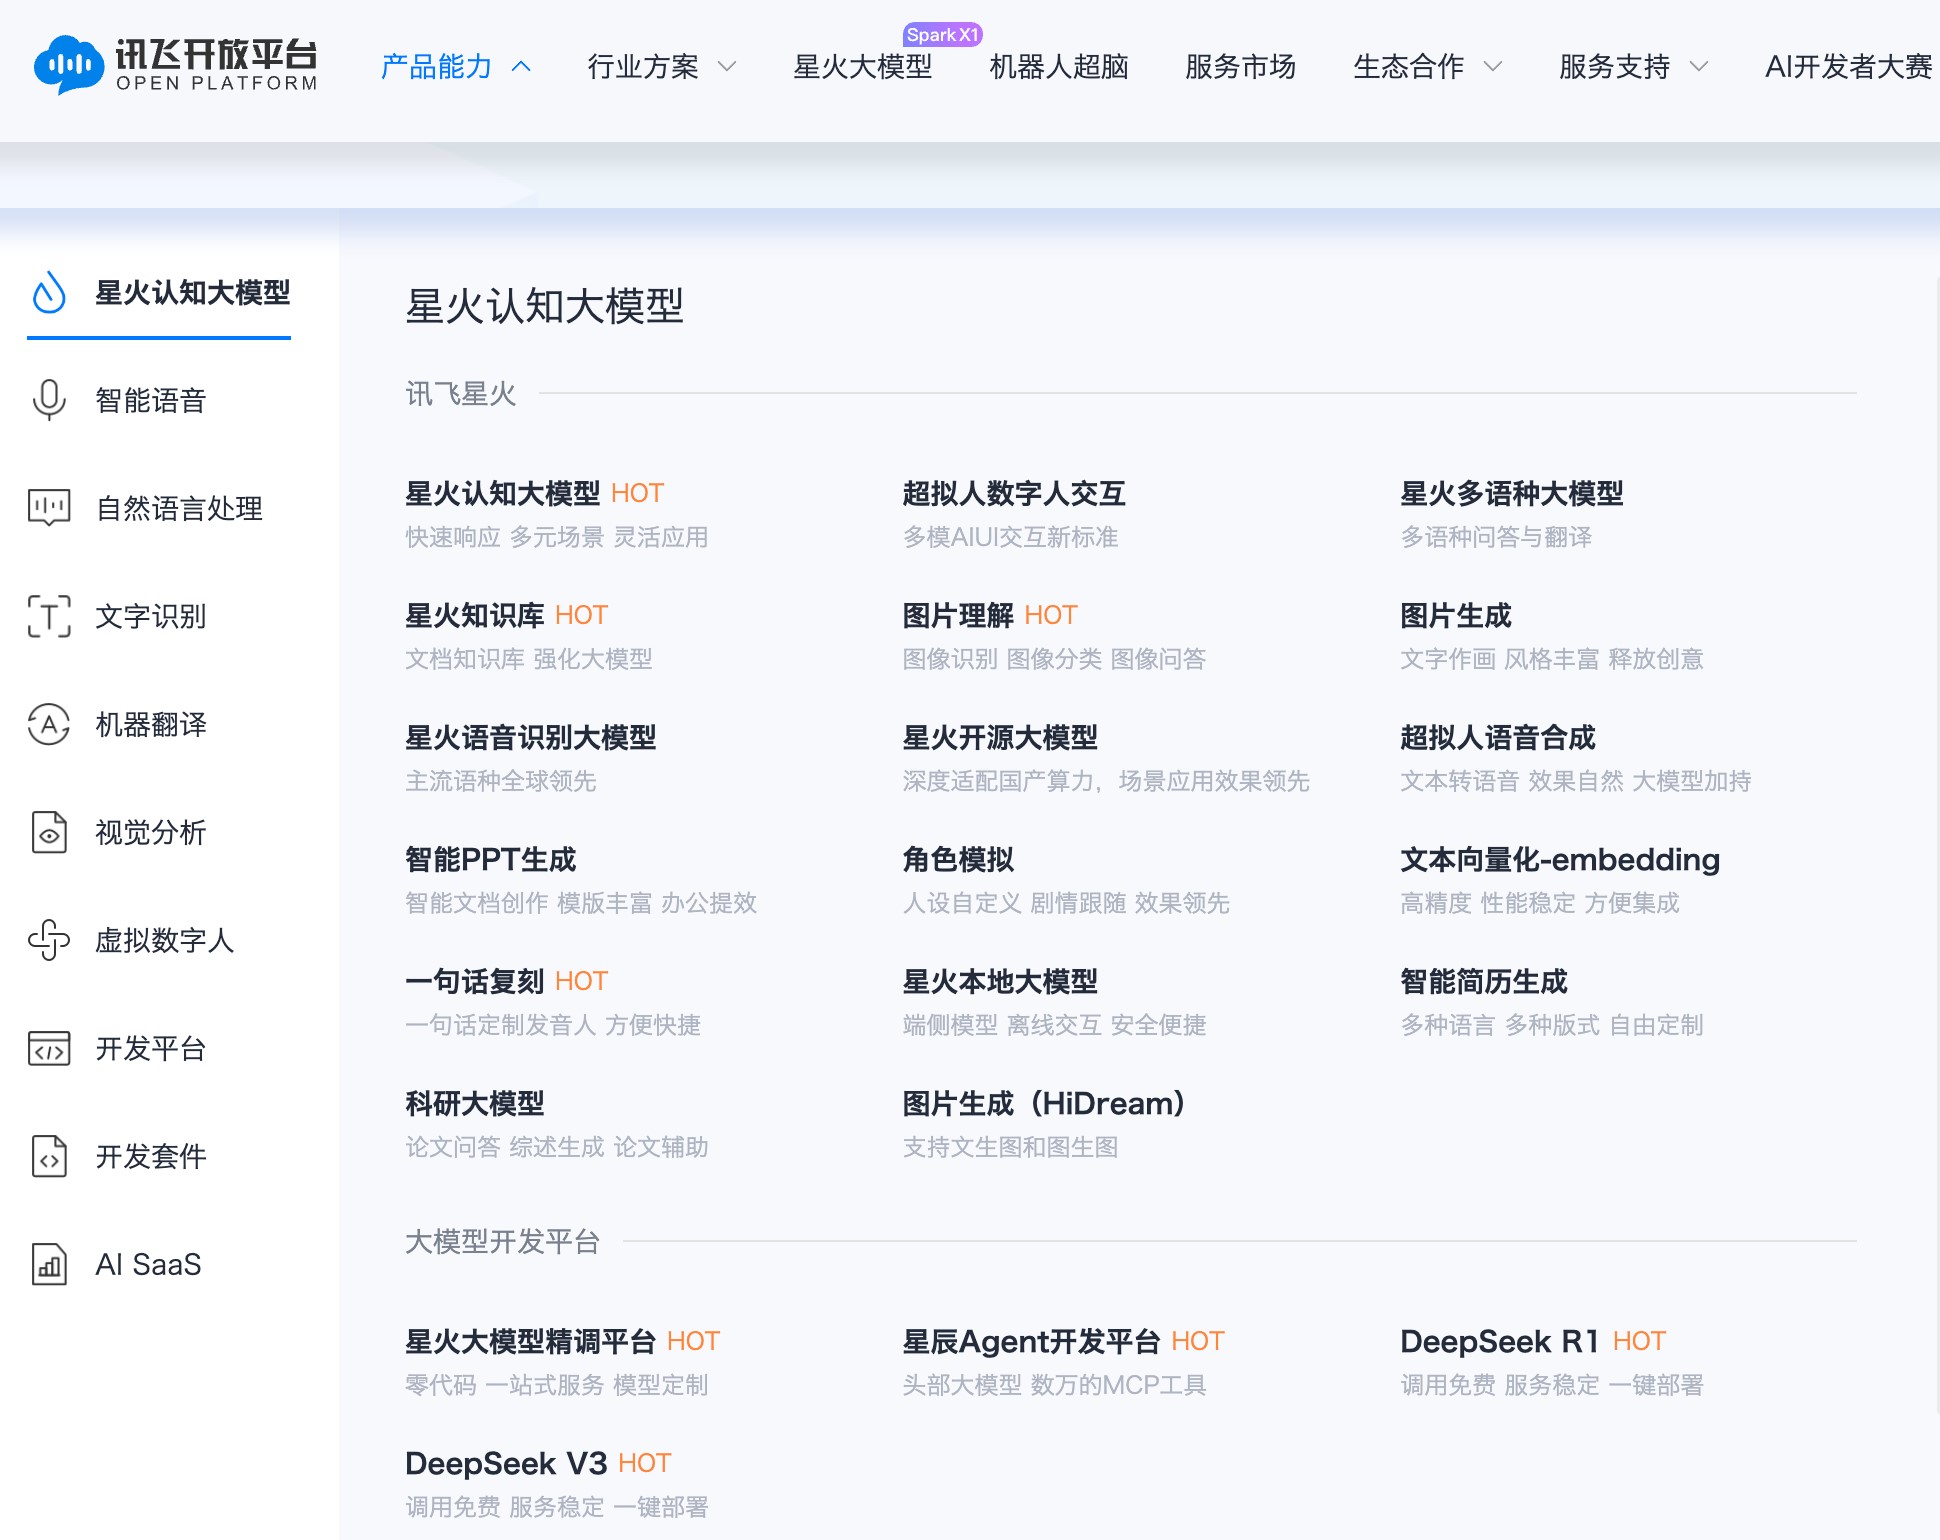
Task: Open 行业方案 in the top navigation
Action: tap(643, 67)
